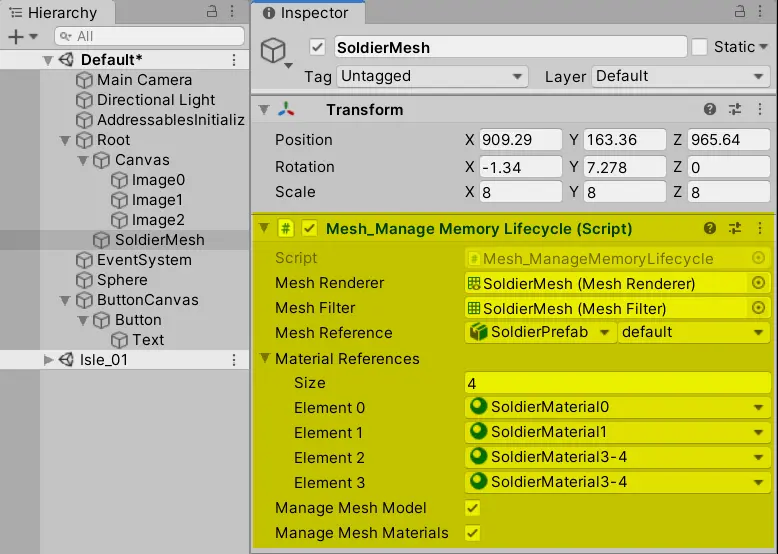The width and height of the screenshot is (778, 554).
Task: Open Element 1 SoldierMaterial1 dropdown
Action: (x=618, y=432)
